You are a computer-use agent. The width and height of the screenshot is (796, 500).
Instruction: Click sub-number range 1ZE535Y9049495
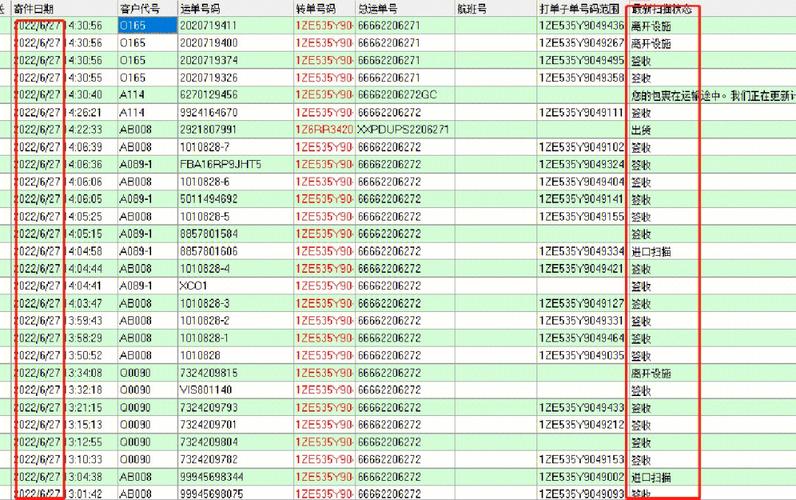coord(582,60)
